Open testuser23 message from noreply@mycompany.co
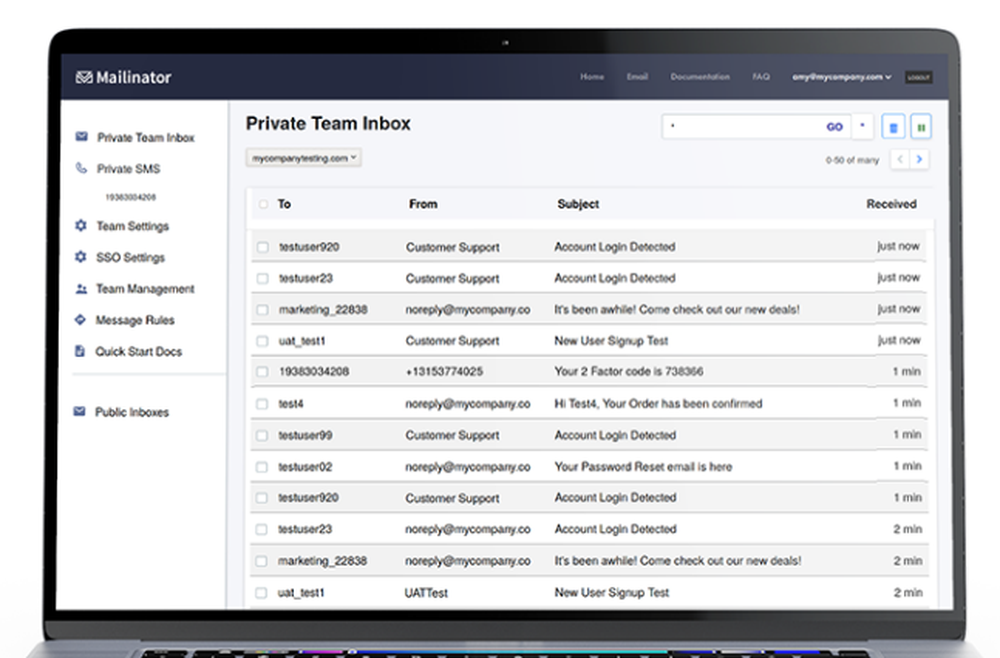 589,529
